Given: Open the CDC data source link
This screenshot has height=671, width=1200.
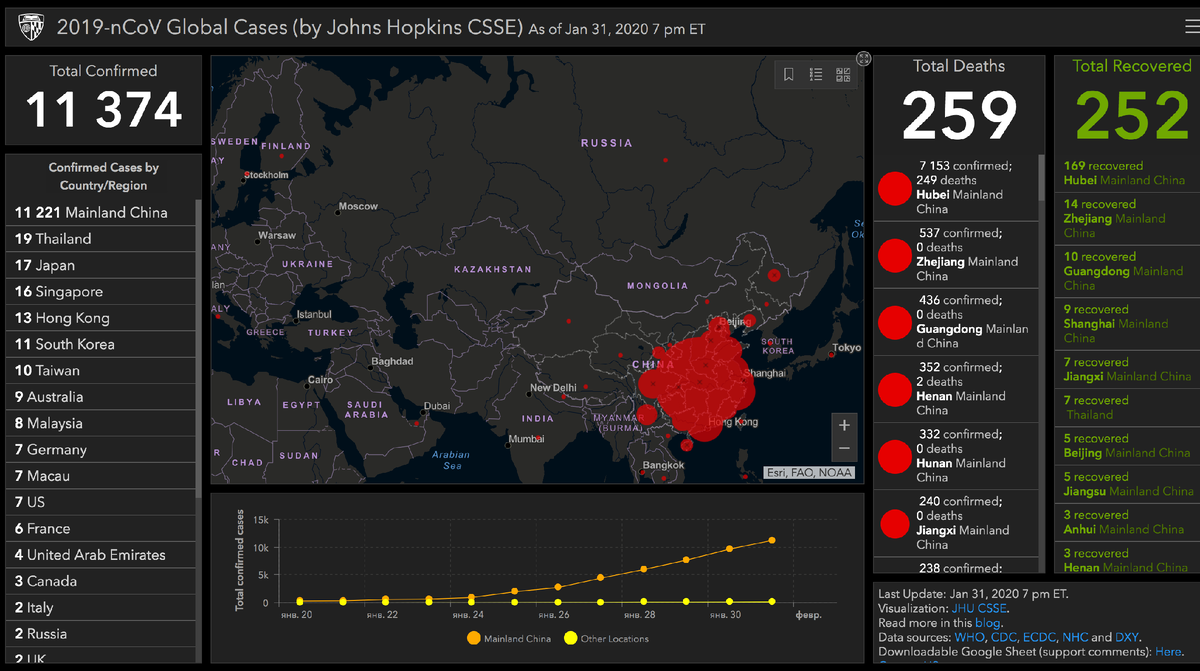Looking at the screenshot, I should coord(1004,637).
